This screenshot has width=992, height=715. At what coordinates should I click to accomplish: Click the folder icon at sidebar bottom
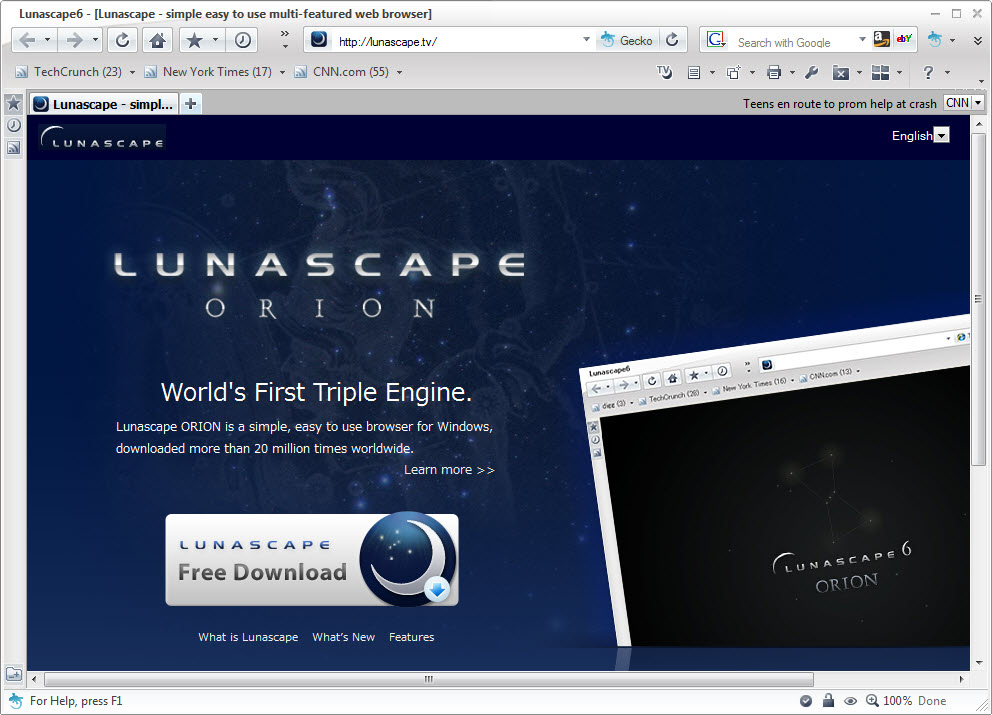point(13,675)
